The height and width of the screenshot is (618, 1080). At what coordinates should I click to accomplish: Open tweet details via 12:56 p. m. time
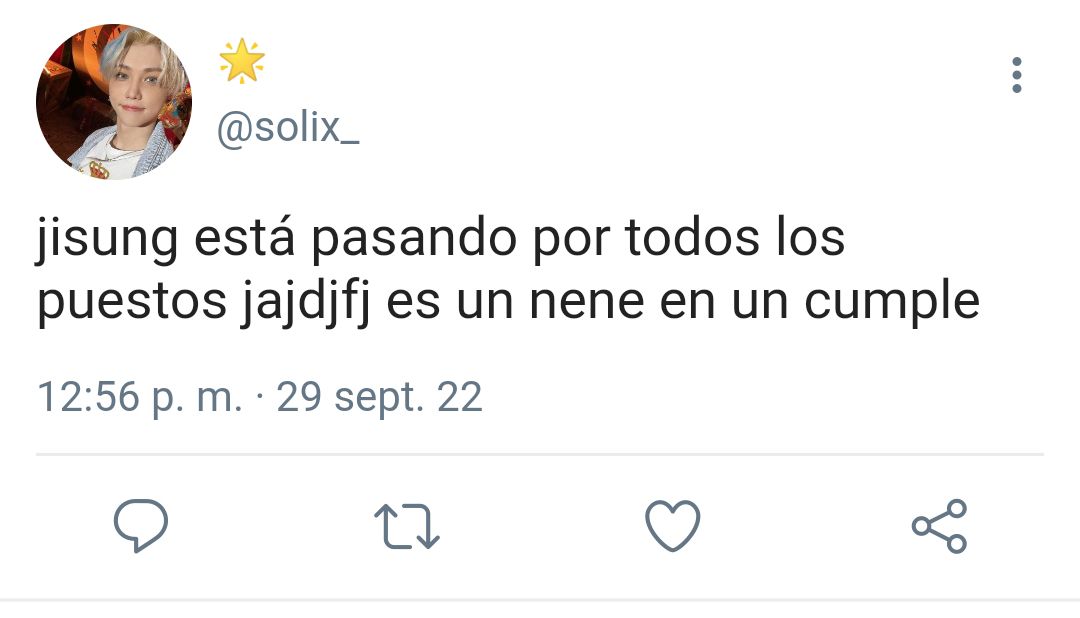[x=140, y=398]
